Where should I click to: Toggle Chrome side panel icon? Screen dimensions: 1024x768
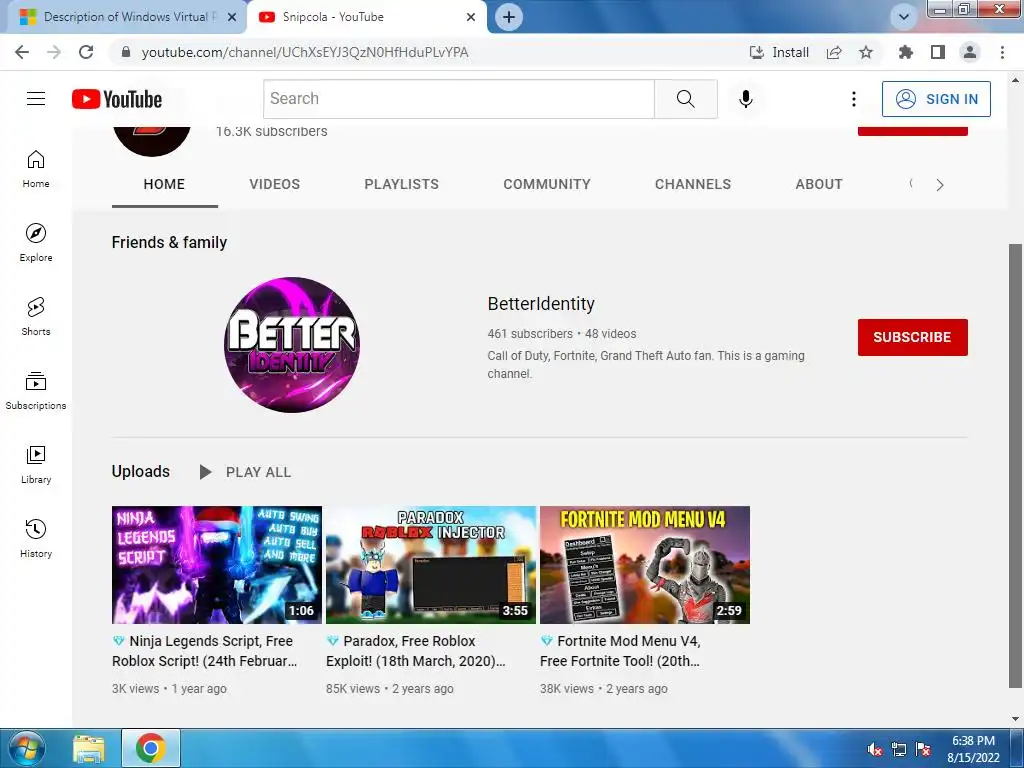[x=938, y=52]
